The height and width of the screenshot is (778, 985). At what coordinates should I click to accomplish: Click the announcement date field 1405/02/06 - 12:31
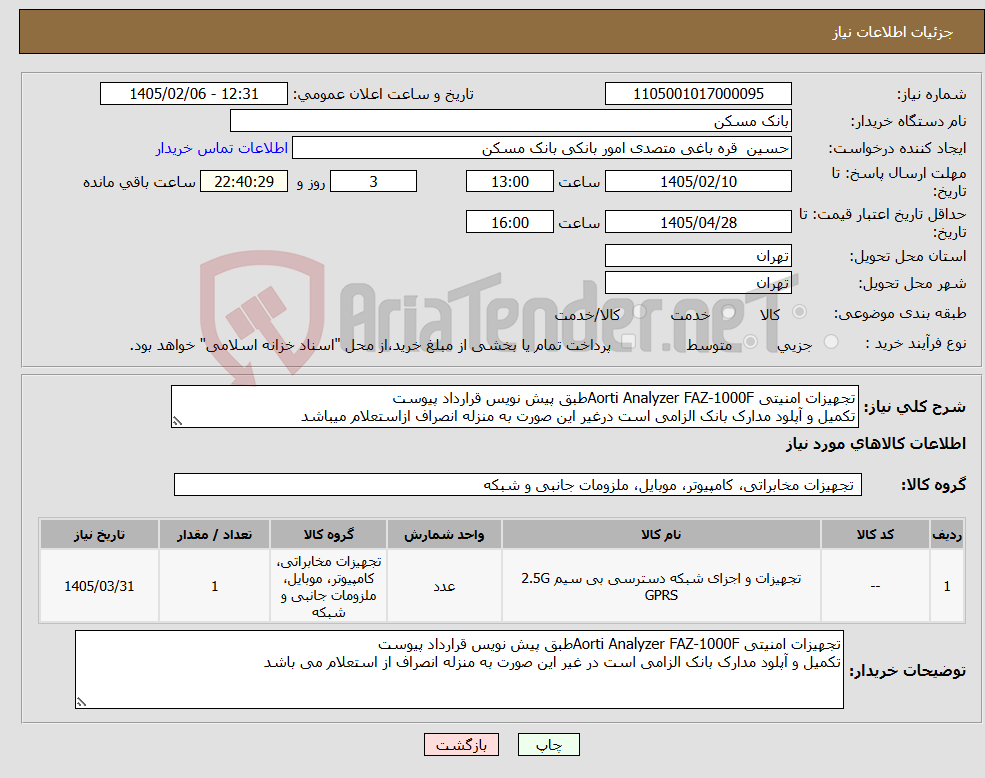click(x=193, y=94)
